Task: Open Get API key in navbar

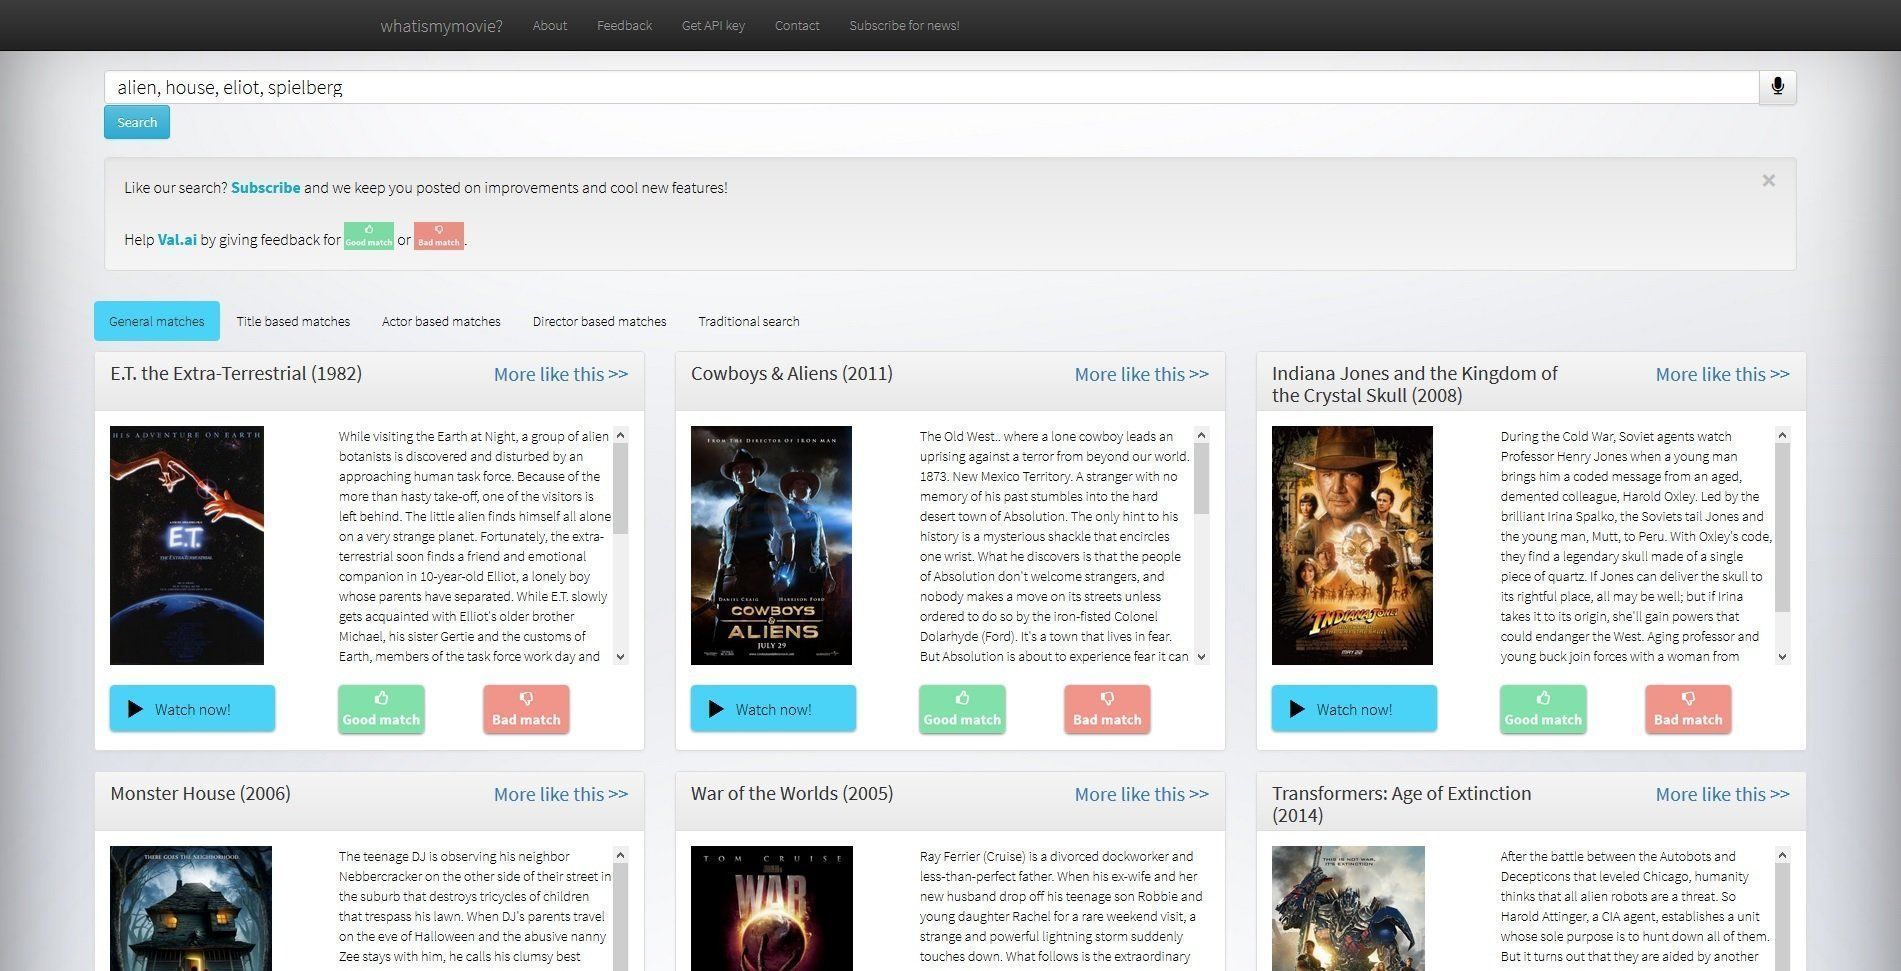Action: pos(713,26)
